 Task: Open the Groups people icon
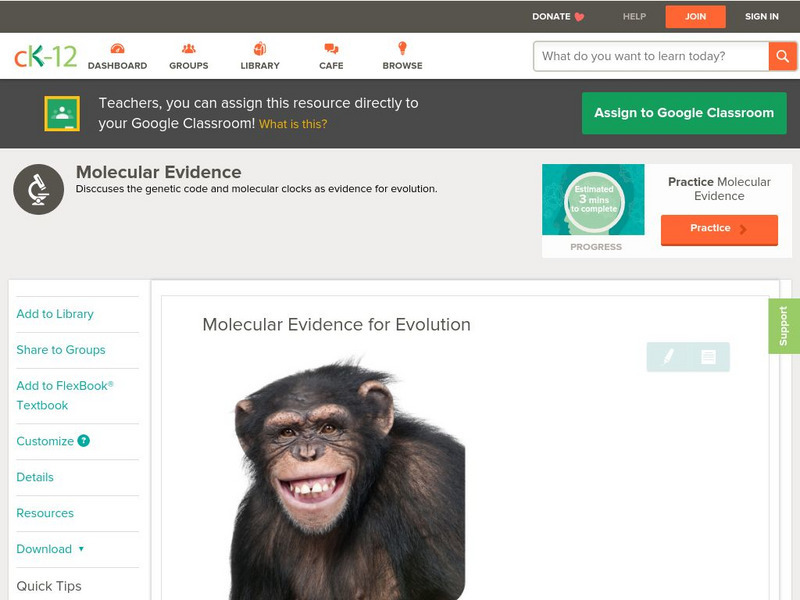[189, 48]
